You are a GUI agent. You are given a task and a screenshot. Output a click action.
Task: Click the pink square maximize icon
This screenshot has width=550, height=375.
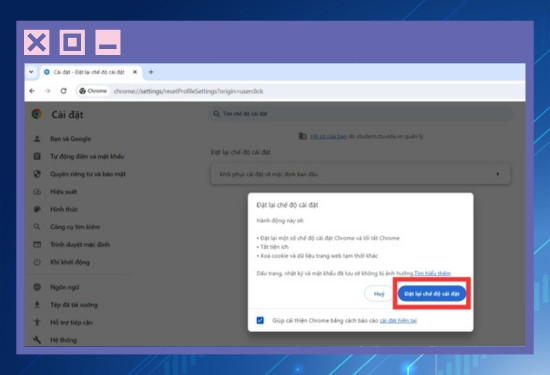click(x=72, y=42)
